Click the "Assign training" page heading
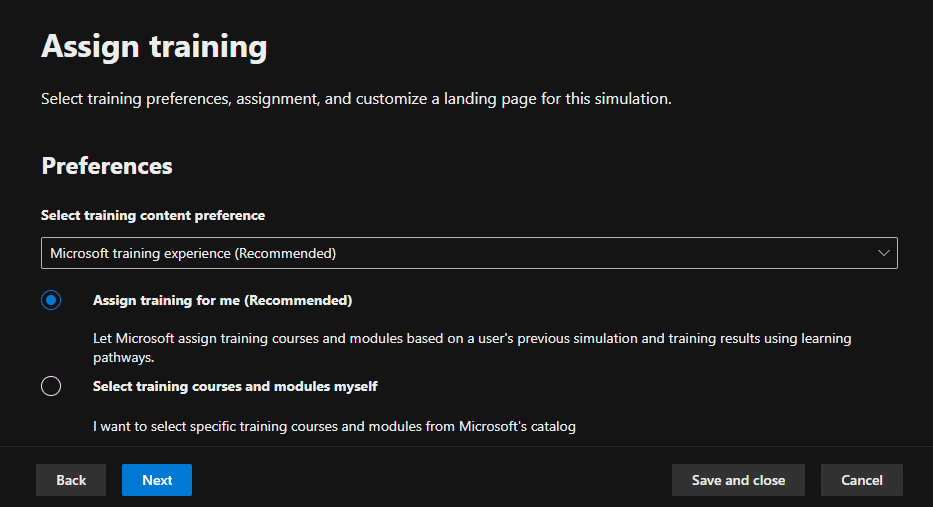This screenshot has width=933, height=507. (x=154, y=46)
